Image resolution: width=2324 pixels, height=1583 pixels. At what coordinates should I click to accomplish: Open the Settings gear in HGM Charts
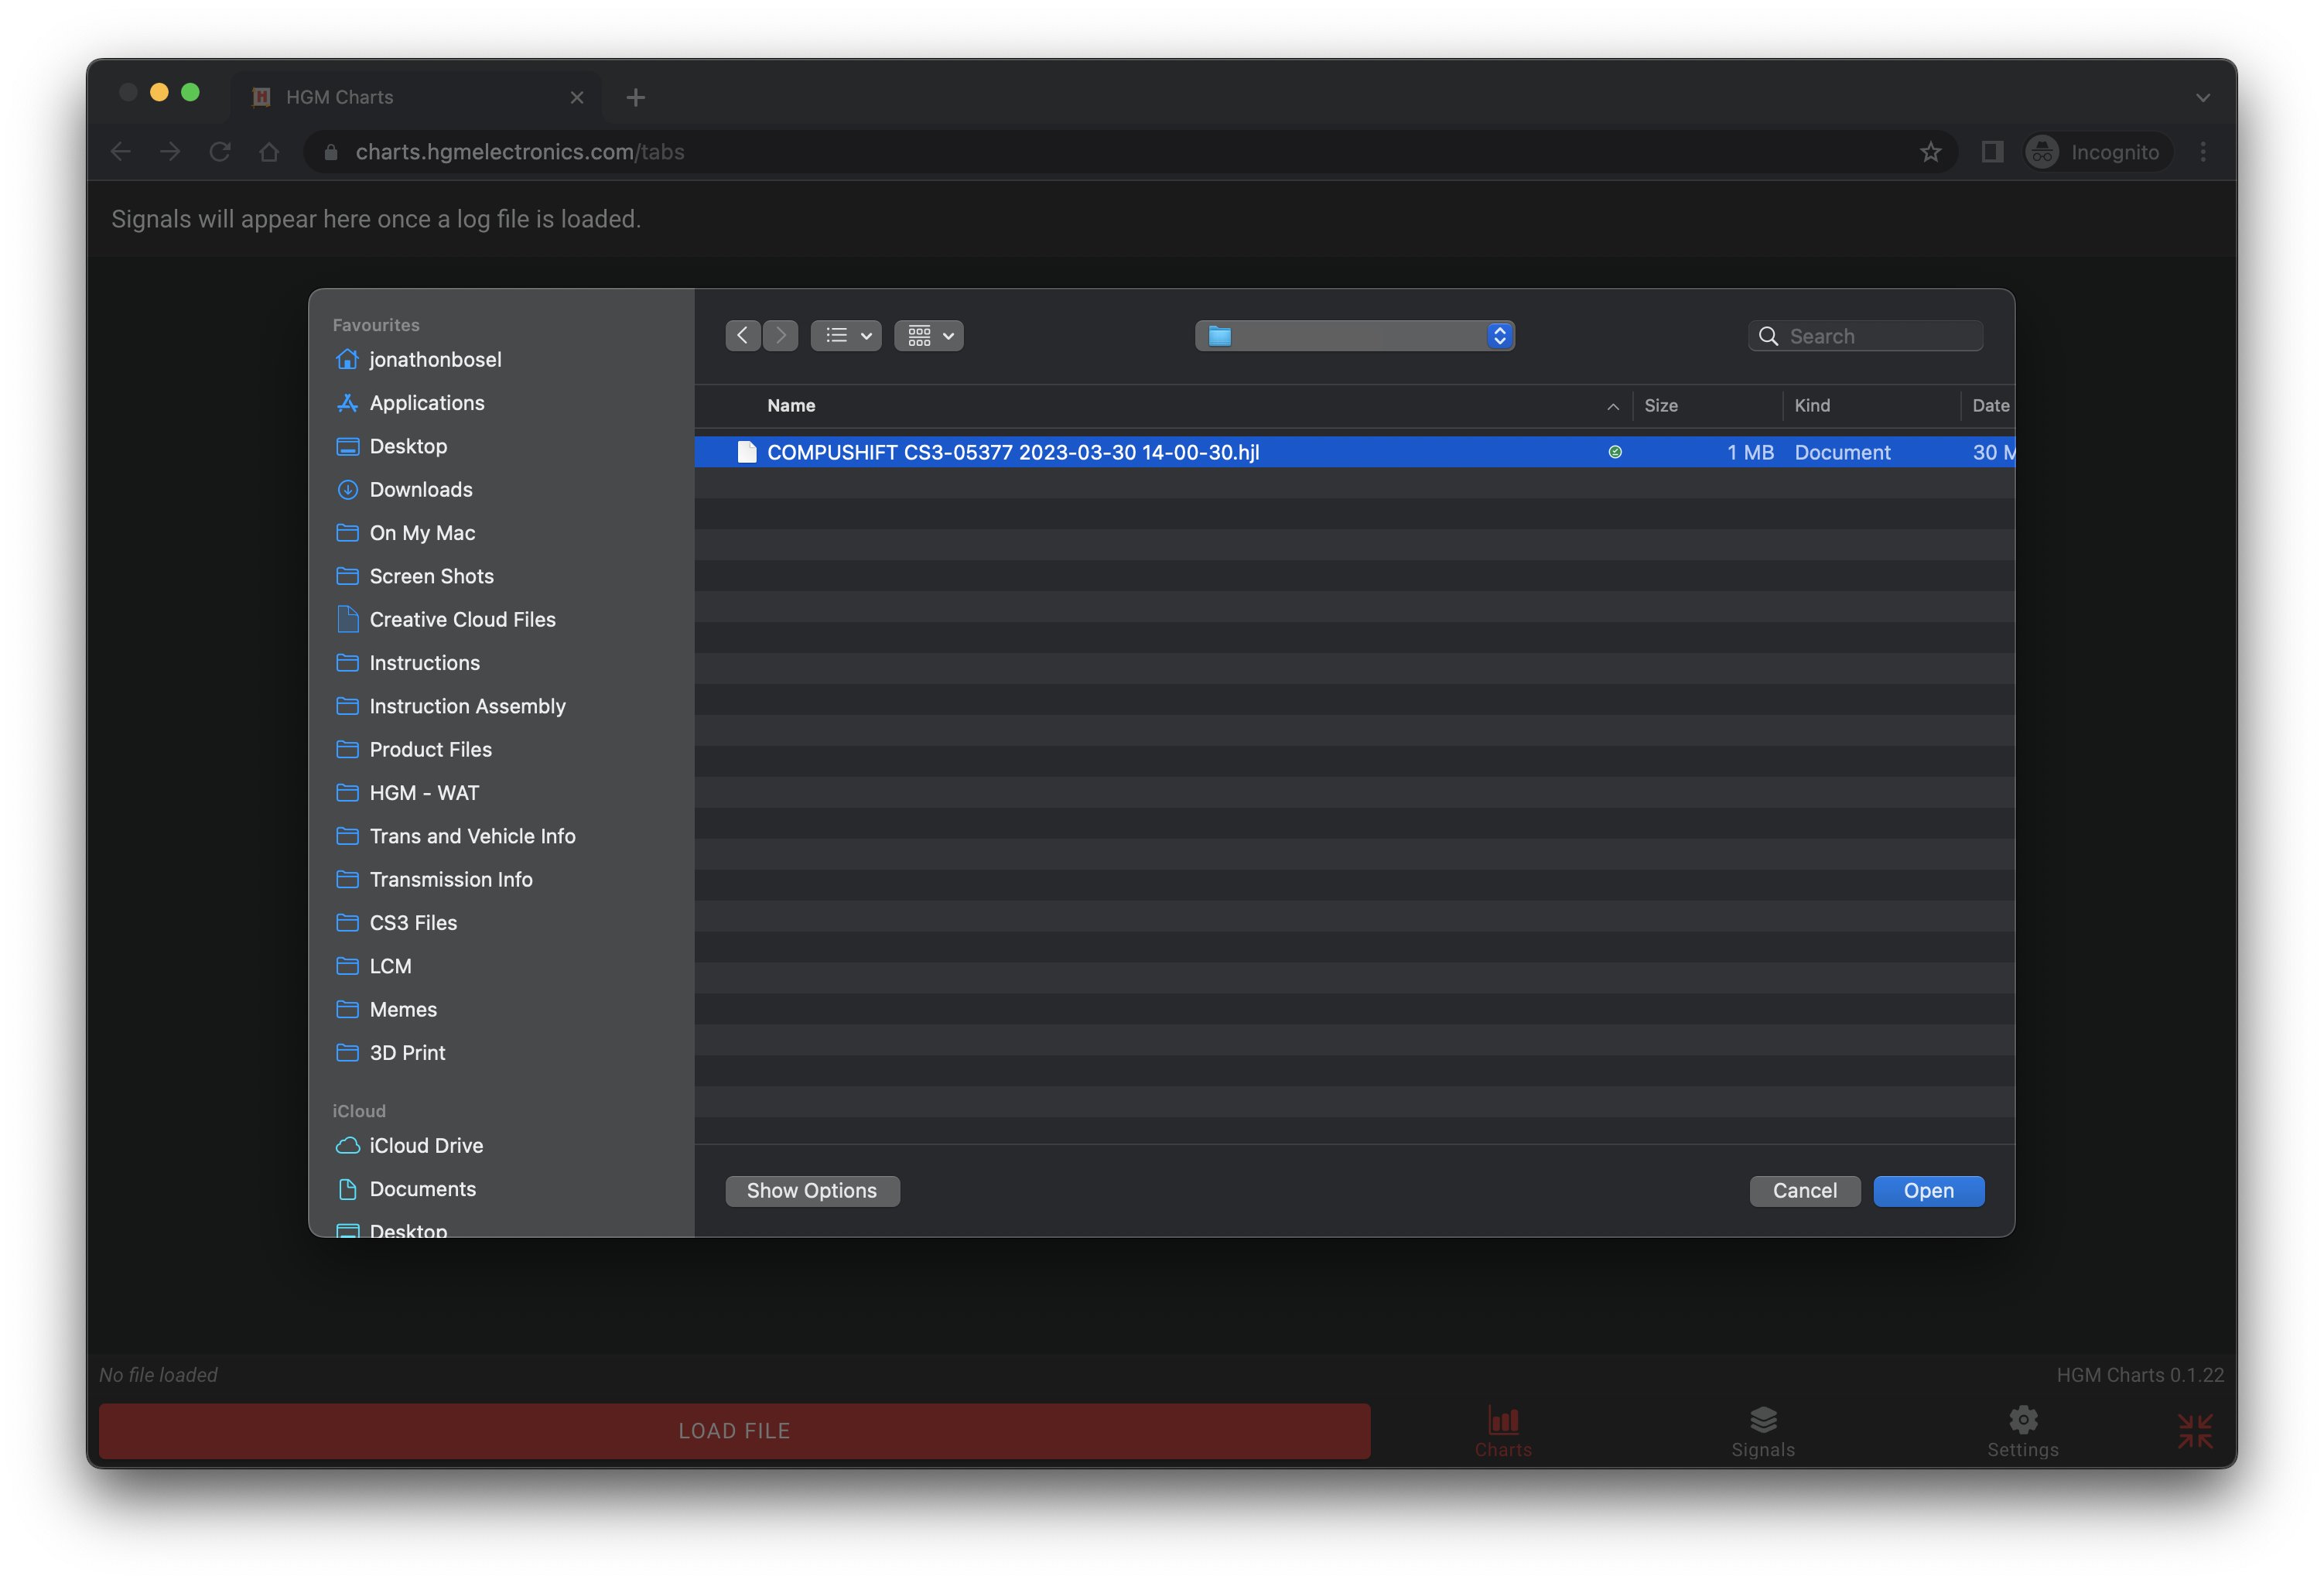[x=2022, y=1431]
